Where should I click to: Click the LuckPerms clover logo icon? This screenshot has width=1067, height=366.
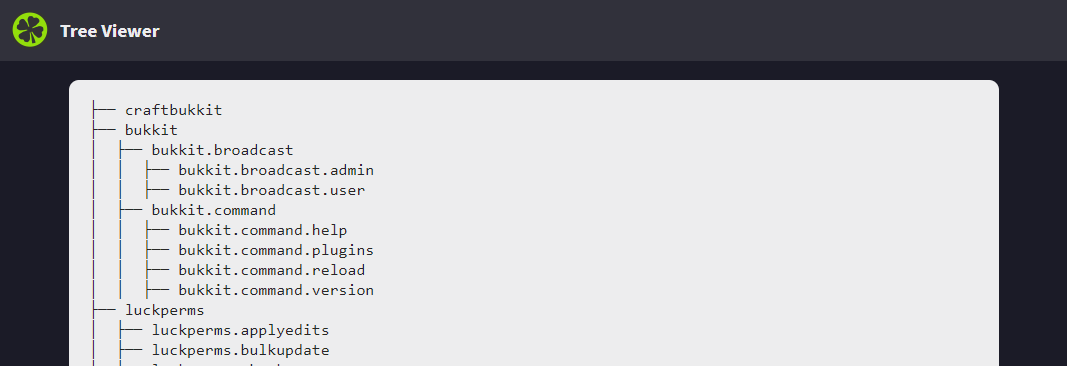click(x=30, y=30)
